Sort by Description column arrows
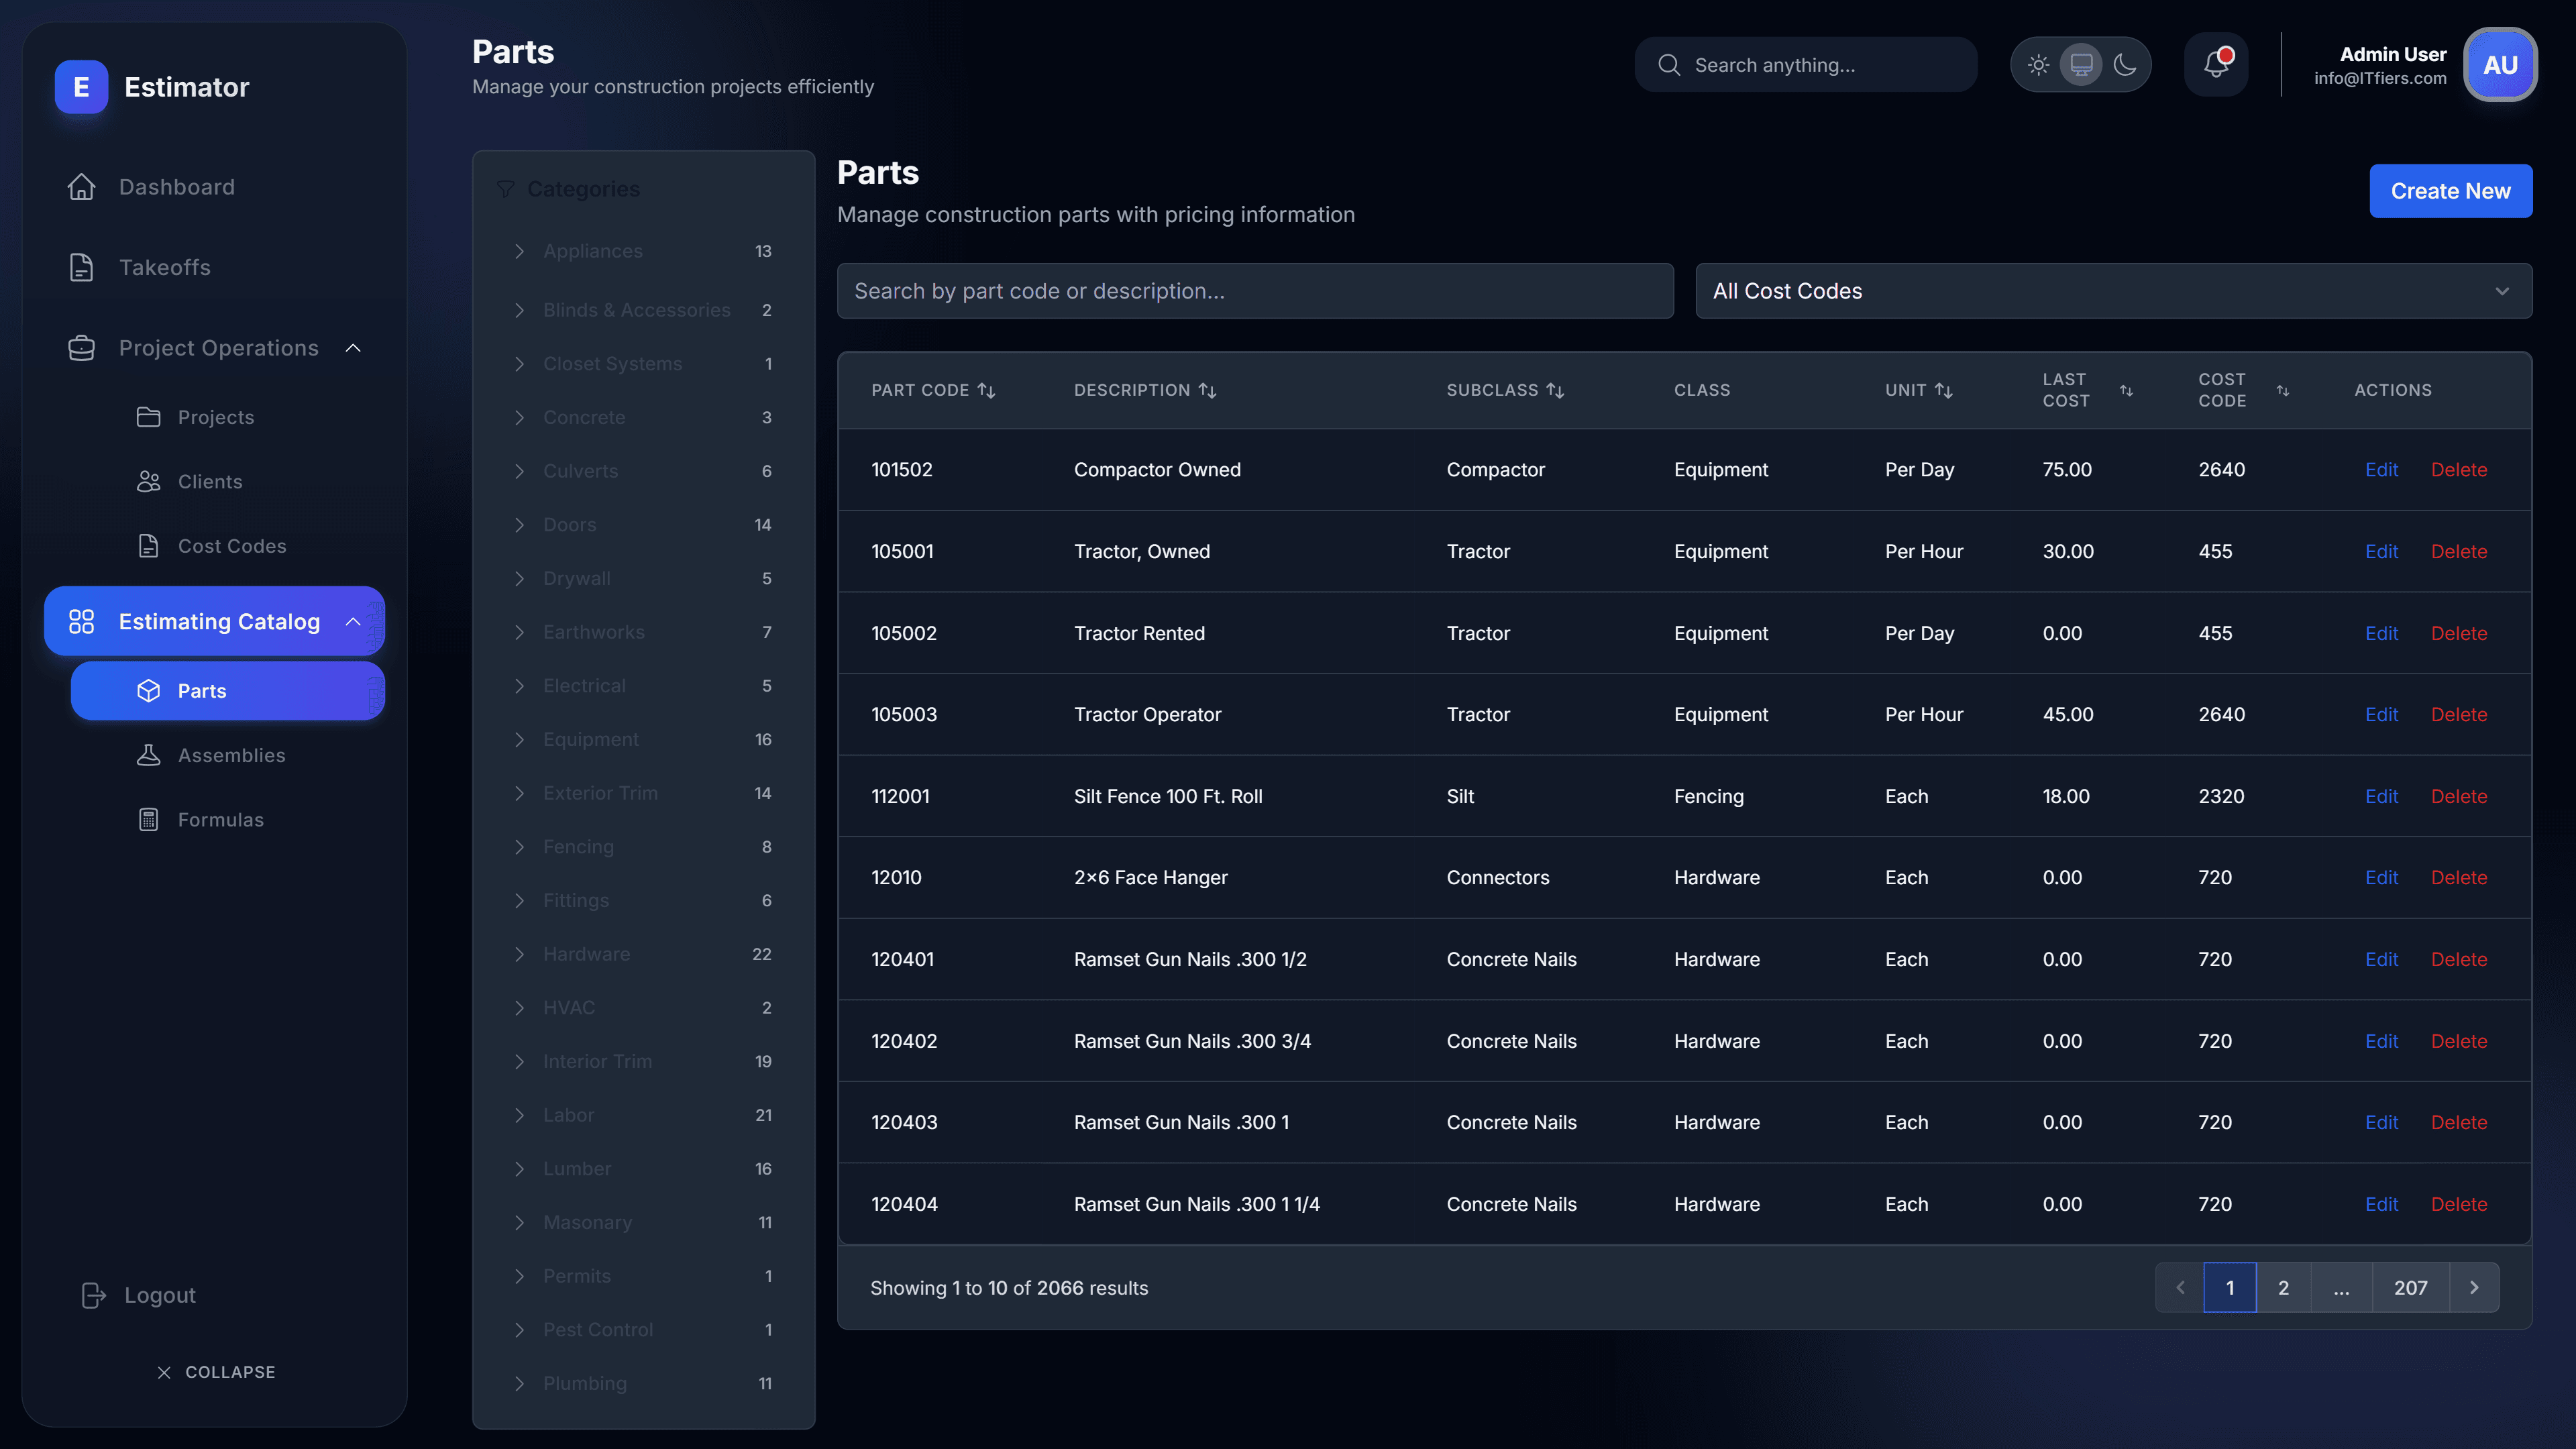The height and width of the screenshot is (1449, 2576). [x=1208, y=390]
